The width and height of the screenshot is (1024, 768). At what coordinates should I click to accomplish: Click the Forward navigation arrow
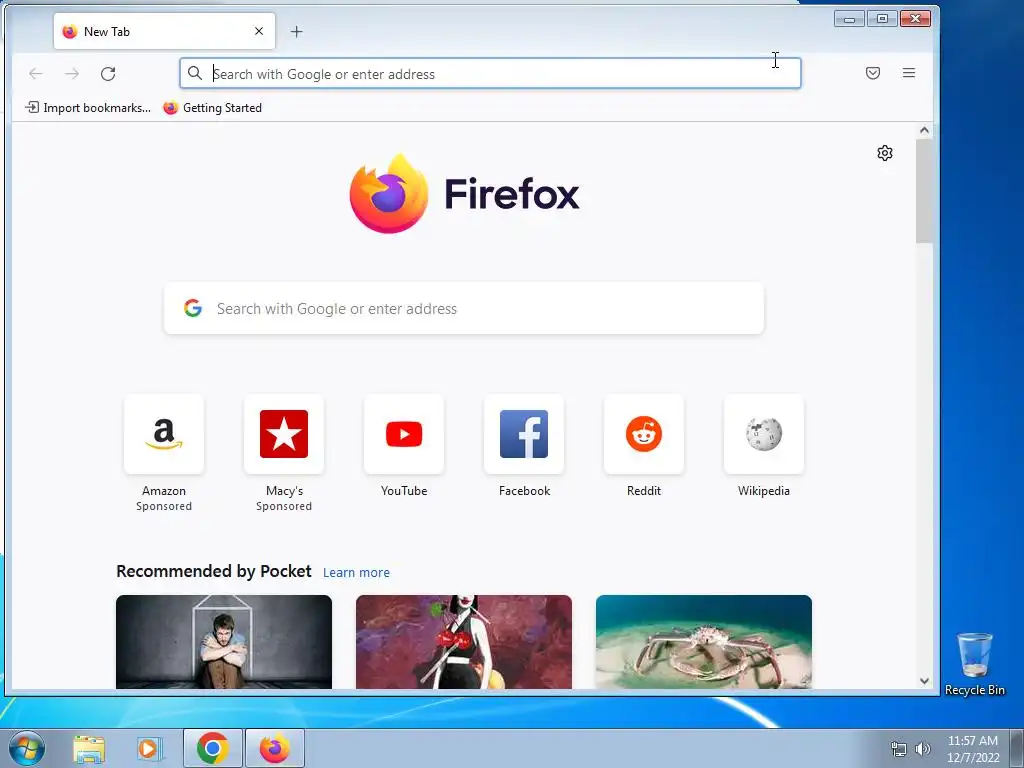click(x=72, y=74)
